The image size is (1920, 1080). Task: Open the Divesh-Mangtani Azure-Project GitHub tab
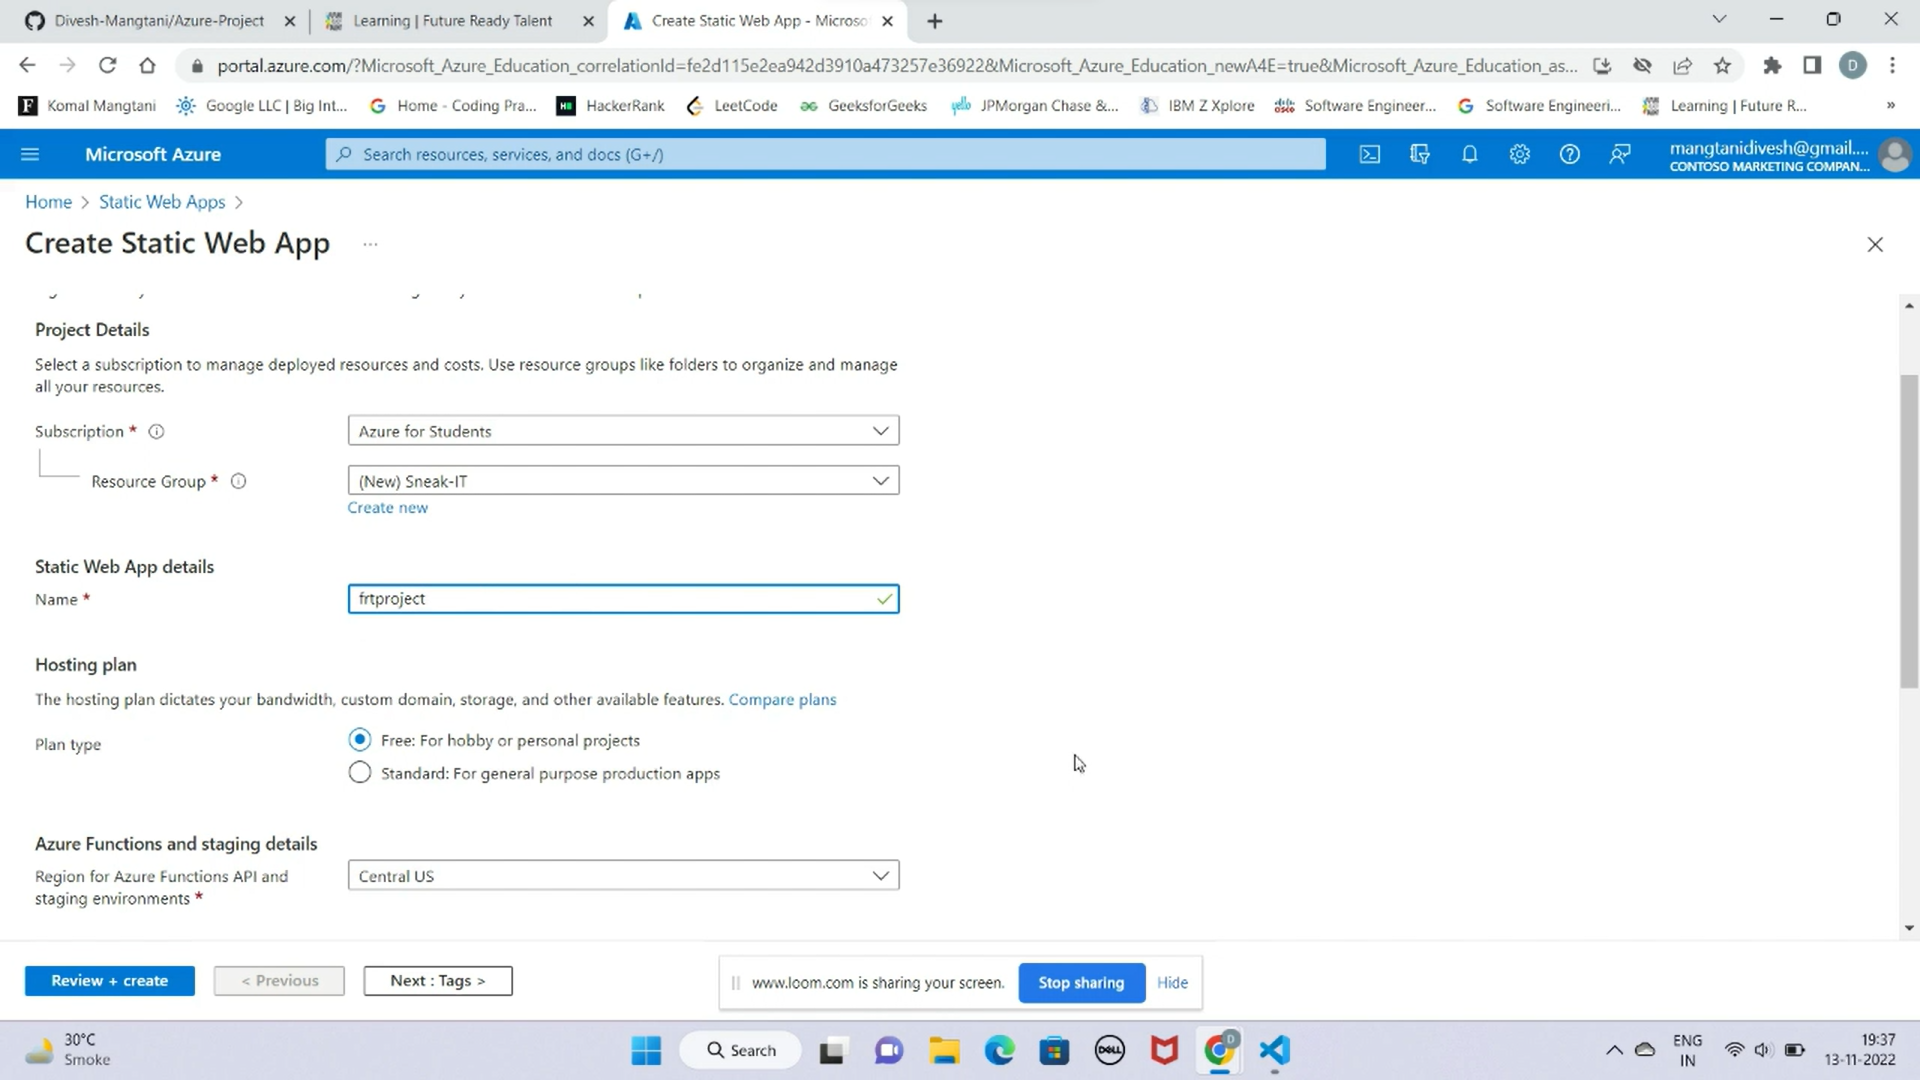click(155, 20)
